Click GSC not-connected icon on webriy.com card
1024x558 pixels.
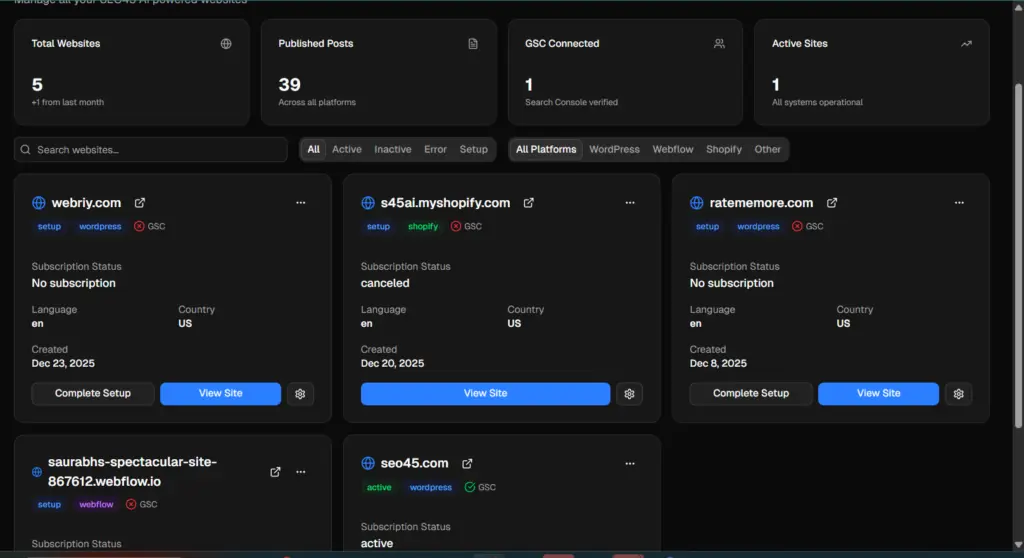coord(139,226)
